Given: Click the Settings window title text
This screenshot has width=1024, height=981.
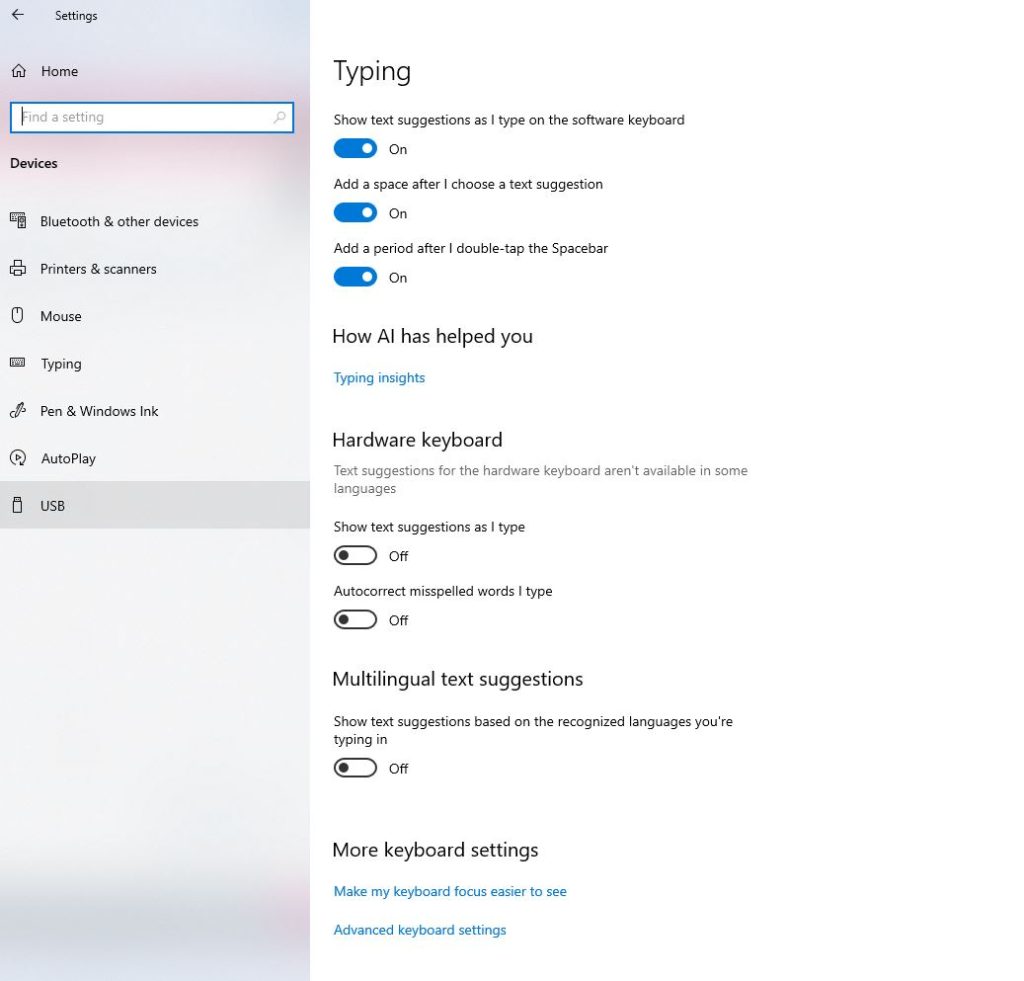Looking at the screenshot, I should click(76, 16).
